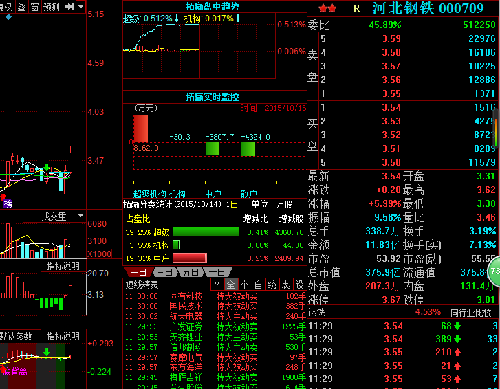The height and width of the screenshot is (389, 500).
Task: Open 指标说明 link above the MACD panel
Action: pyautogui.click(x=63, y=266)
